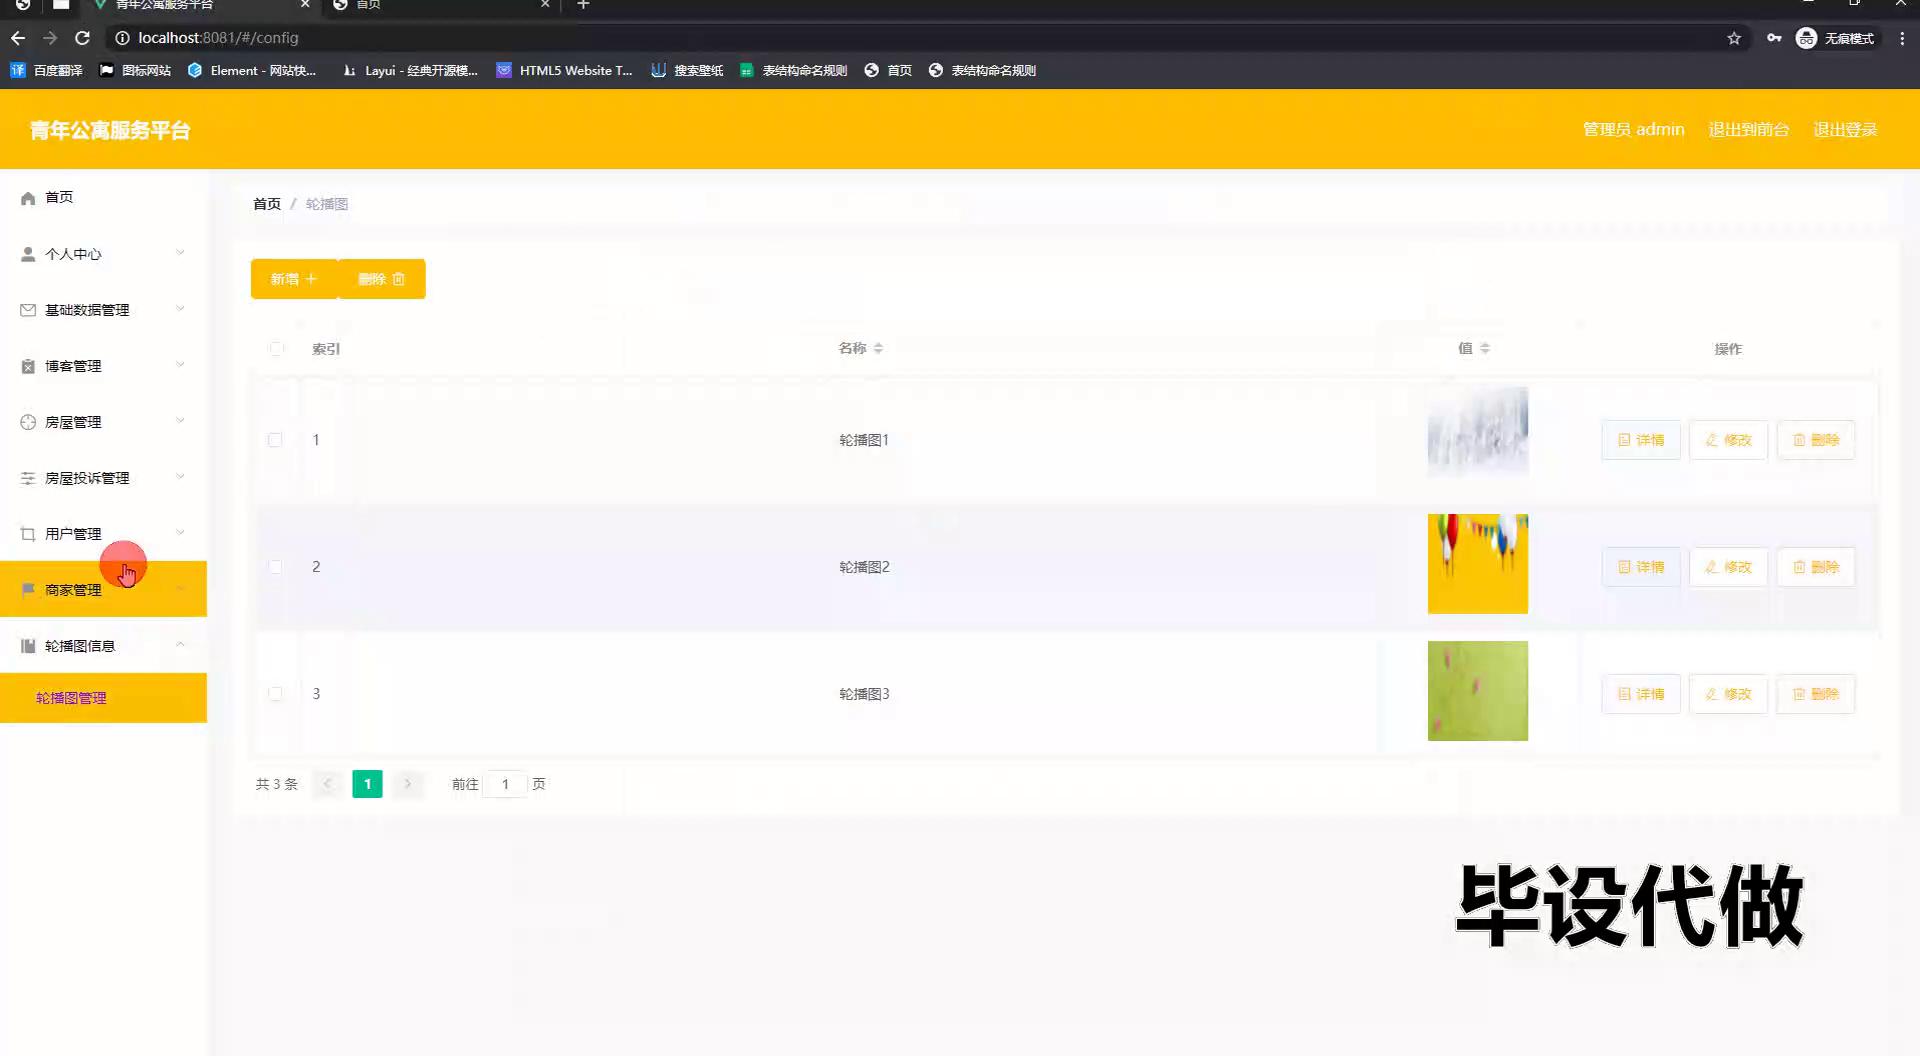Image resolution: width=1920 pixels, height=1056 pixels.
Task: Click the 删除 trash button on 轮播图3
Action: click(1816, 693)
